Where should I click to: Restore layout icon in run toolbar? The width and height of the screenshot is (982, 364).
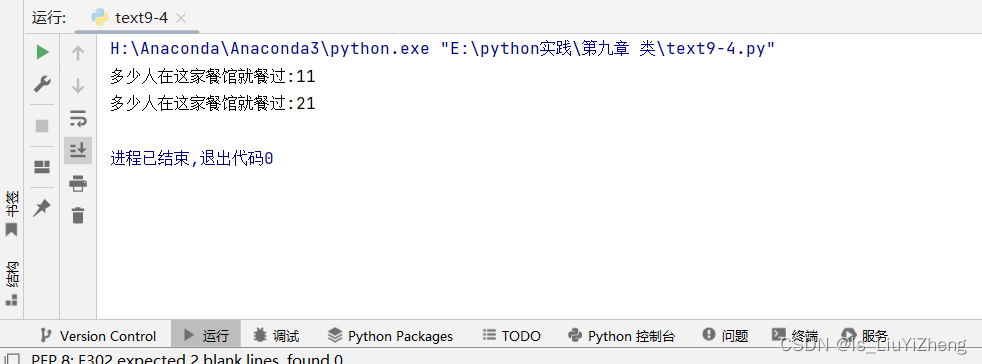coord(42,167)
